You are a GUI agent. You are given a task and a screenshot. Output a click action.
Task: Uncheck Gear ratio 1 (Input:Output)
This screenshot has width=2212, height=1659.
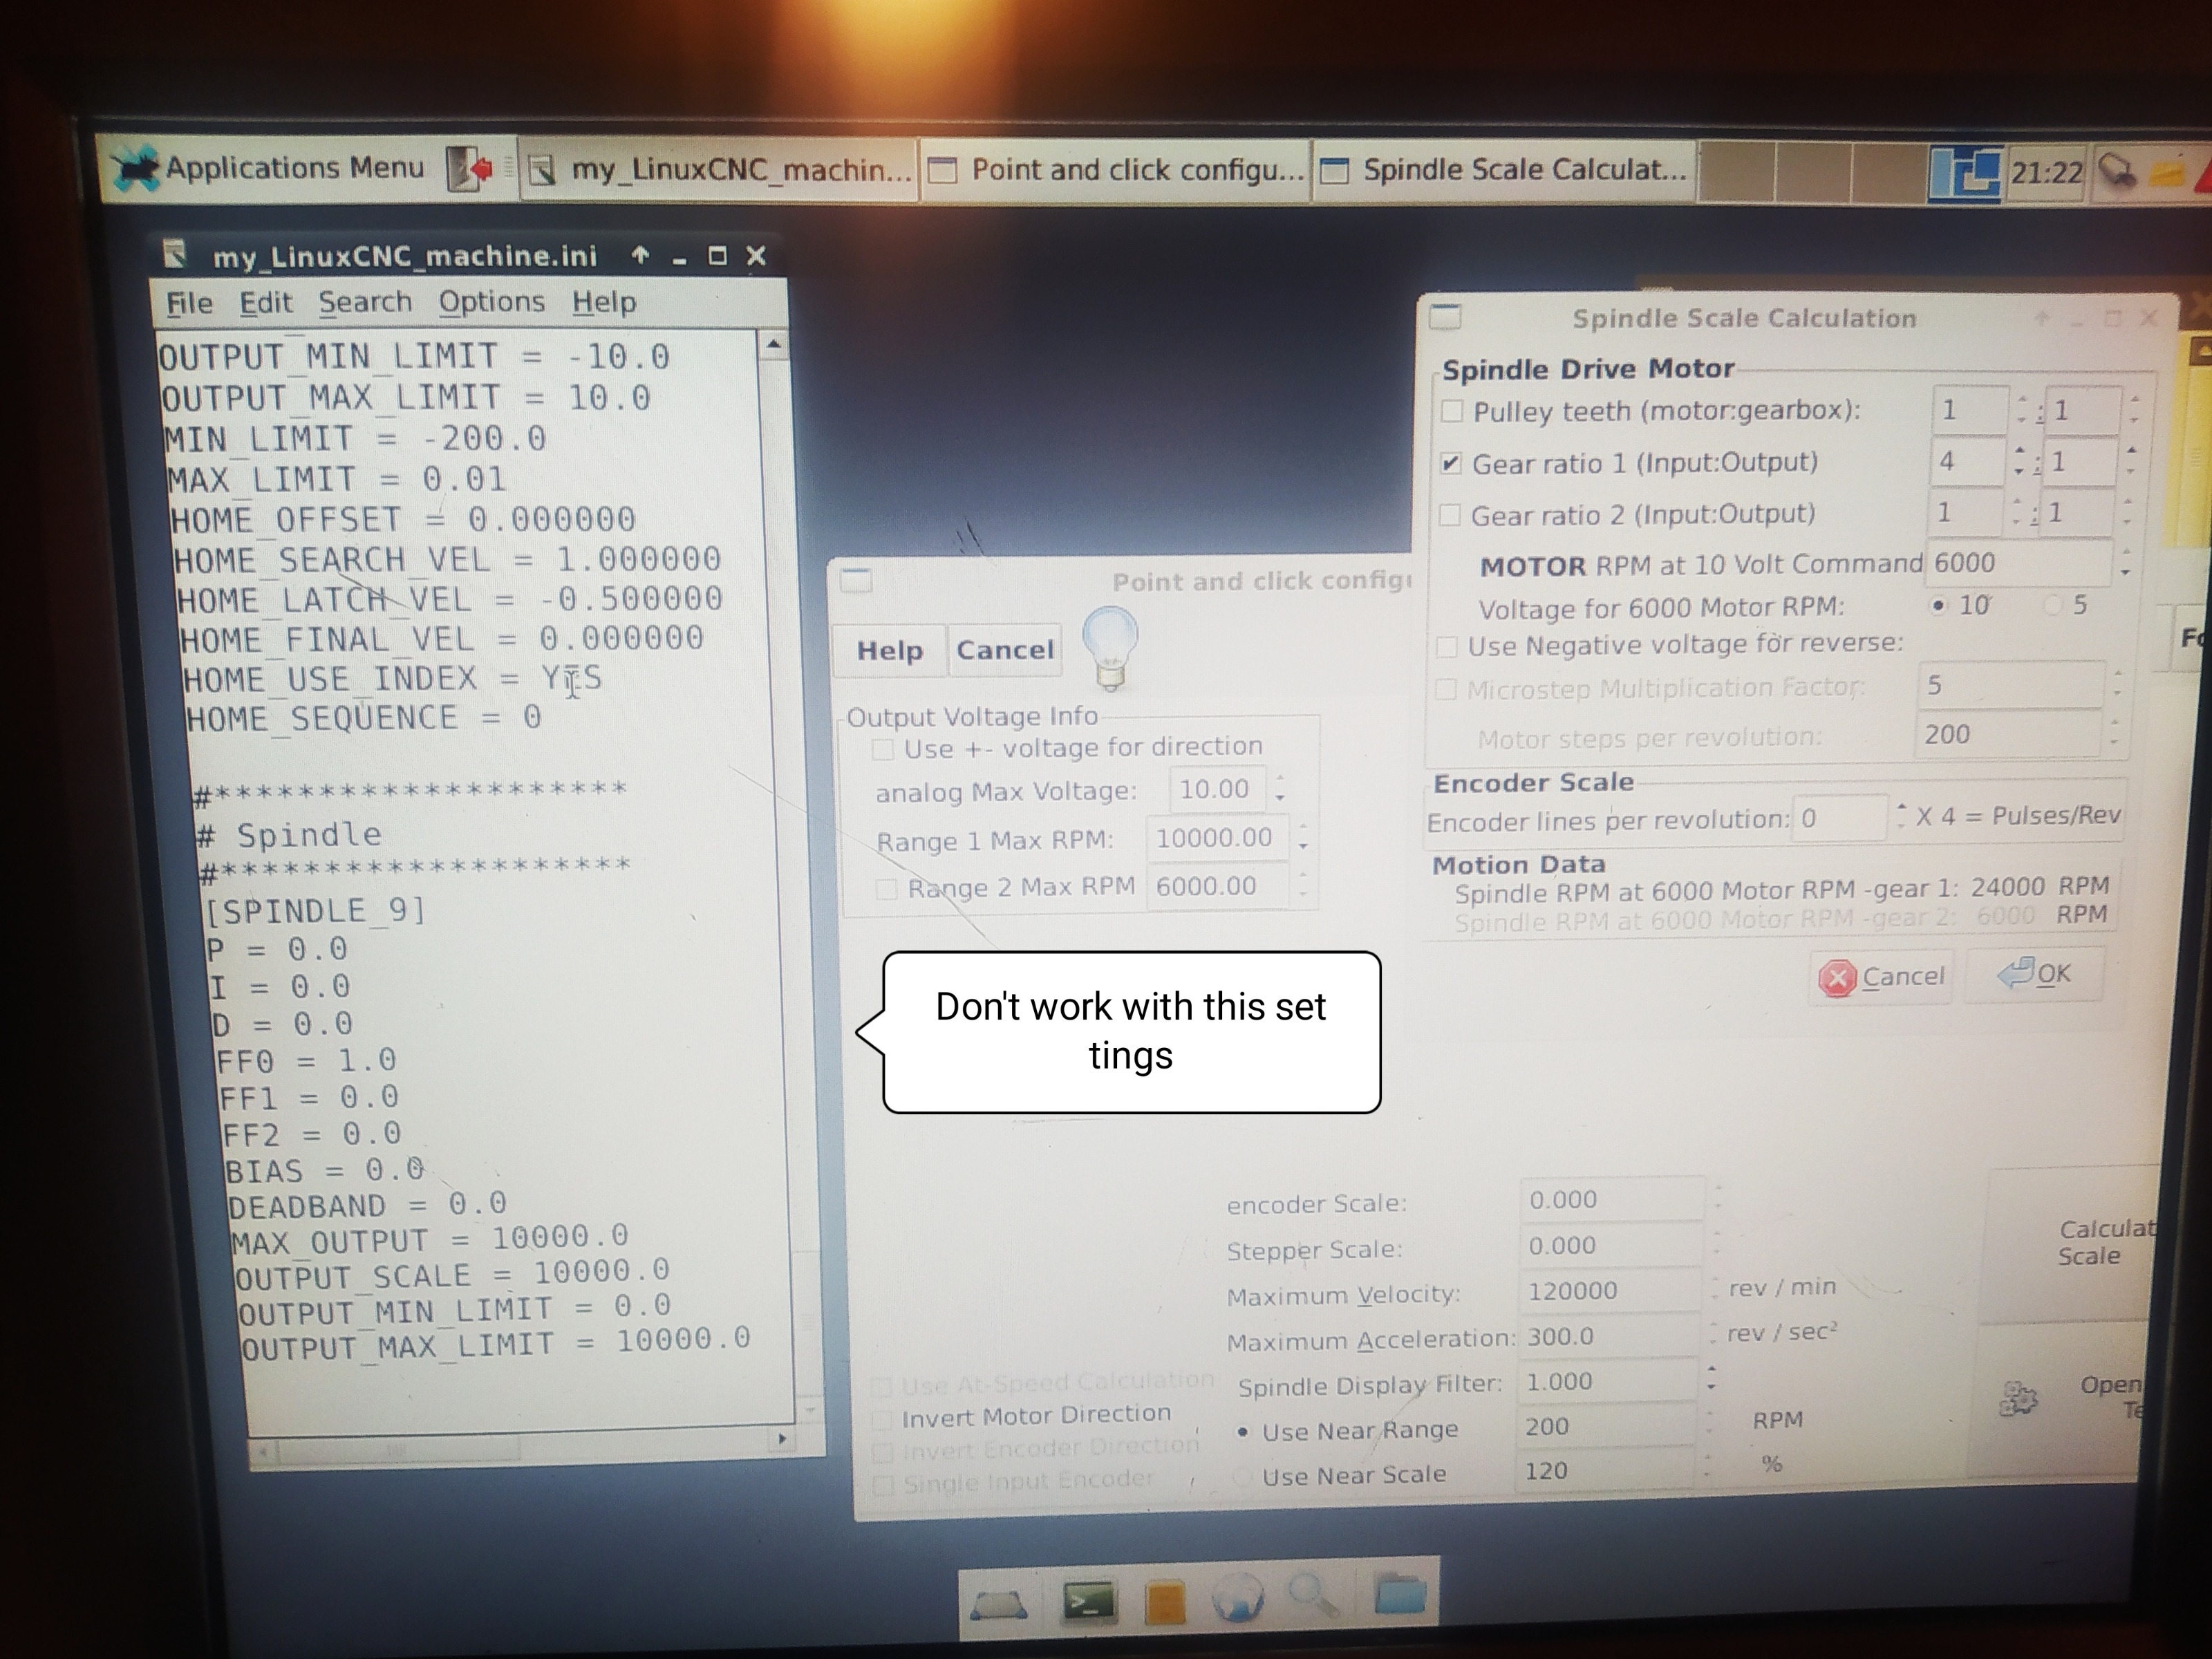click(1450, 464)
